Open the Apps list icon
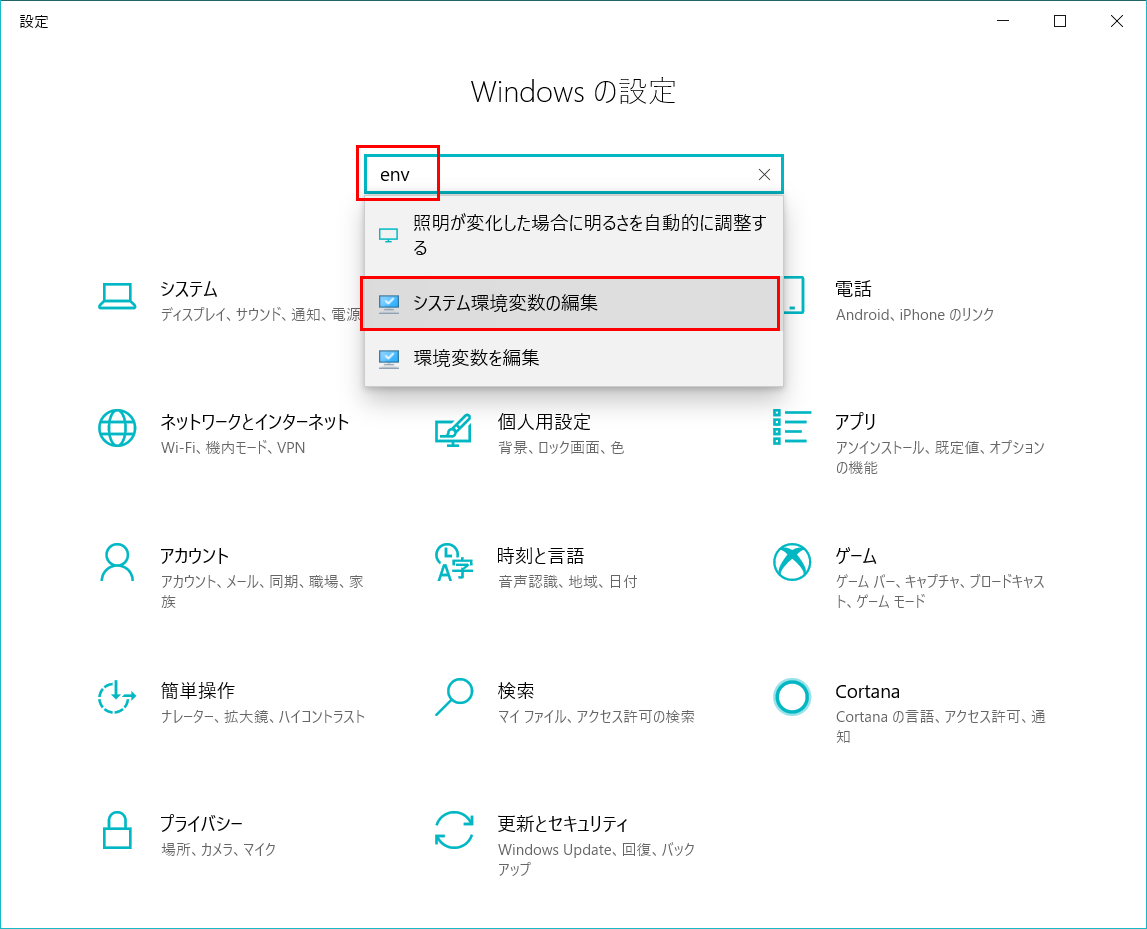This screenshot has height=929, width=1147. coord(791,427)
